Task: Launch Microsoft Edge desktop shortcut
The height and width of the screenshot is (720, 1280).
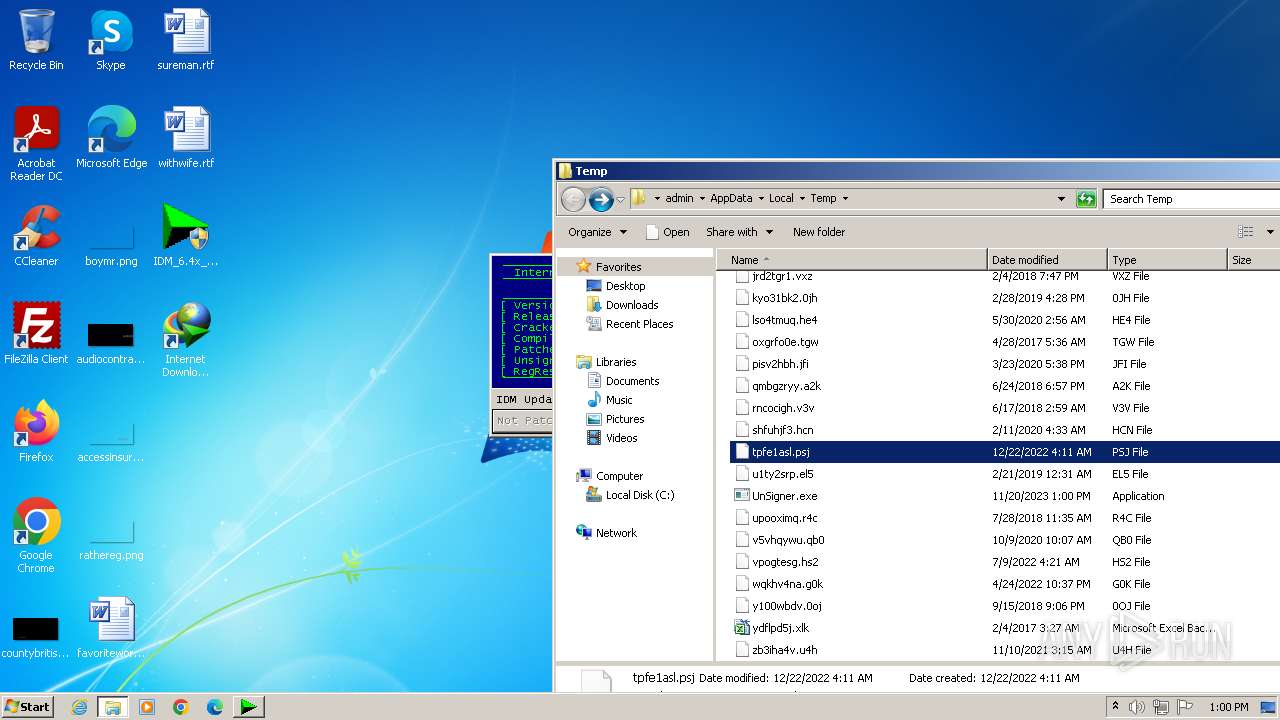Action: [x=111, y=138]
